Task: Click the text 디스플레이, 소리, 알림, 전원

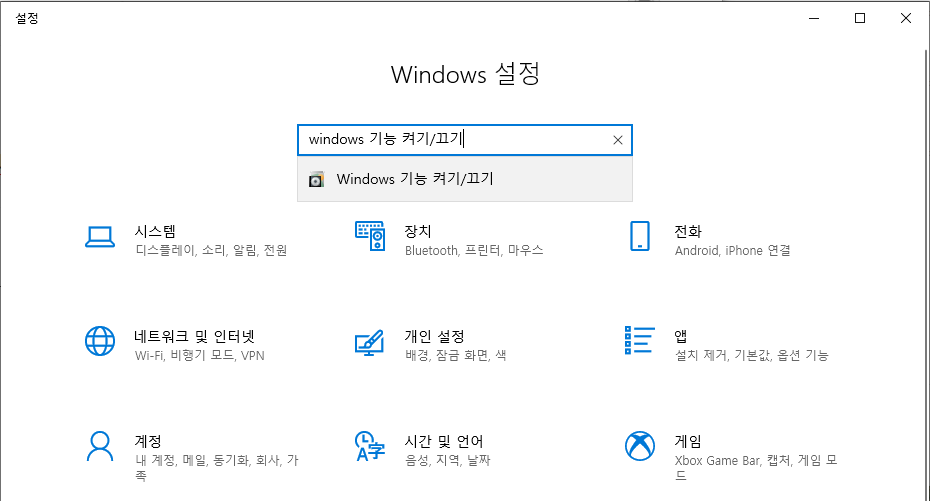Action: pos(211,250)
